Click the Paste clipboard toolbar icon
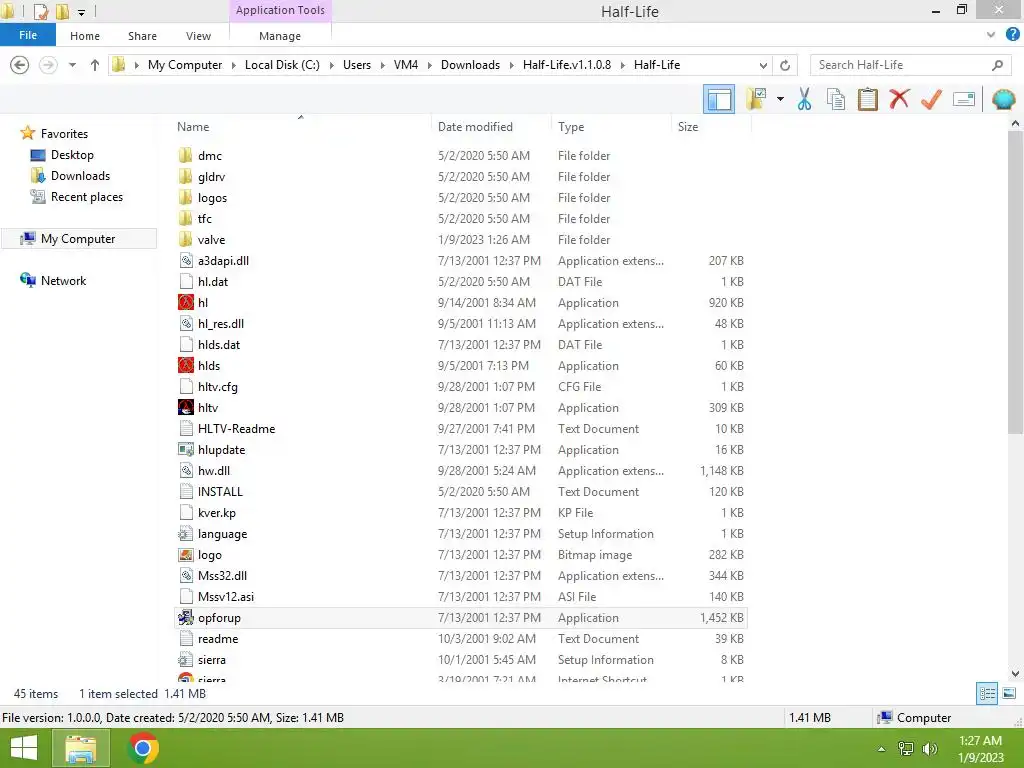 (867, 99)
